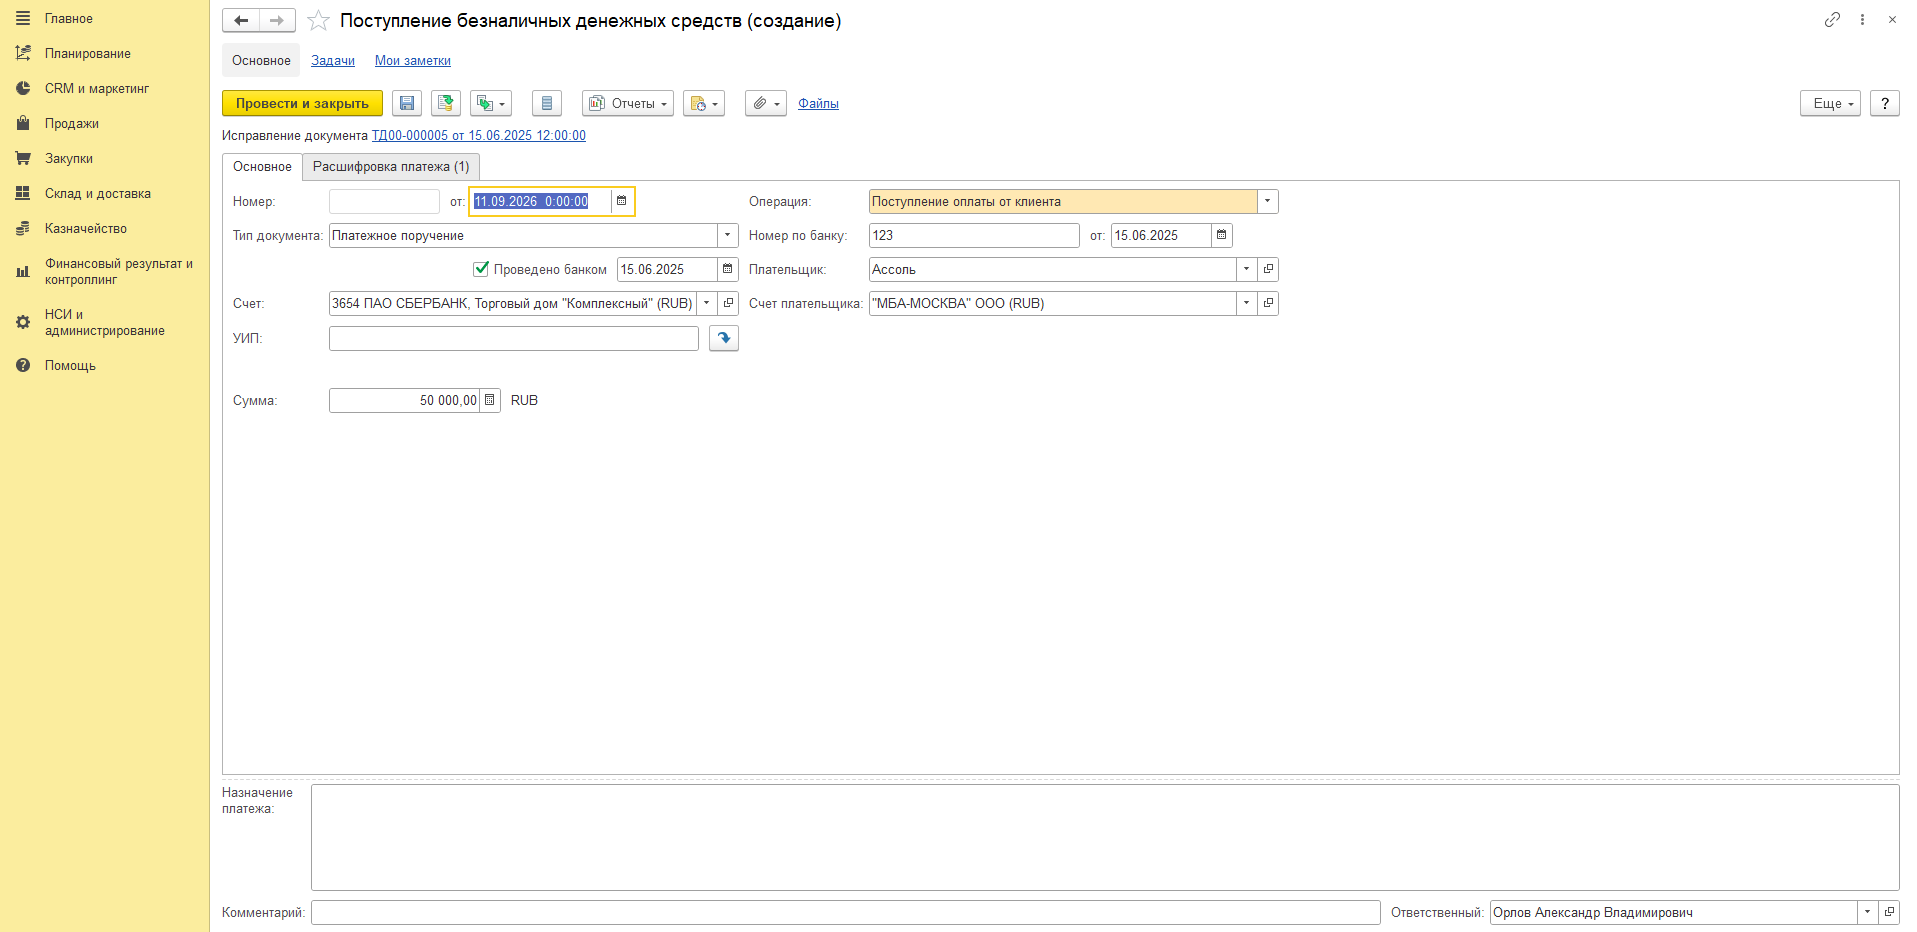Open Счет плательщика record card
The image size is (1917, 932).
click(1268, 303)
